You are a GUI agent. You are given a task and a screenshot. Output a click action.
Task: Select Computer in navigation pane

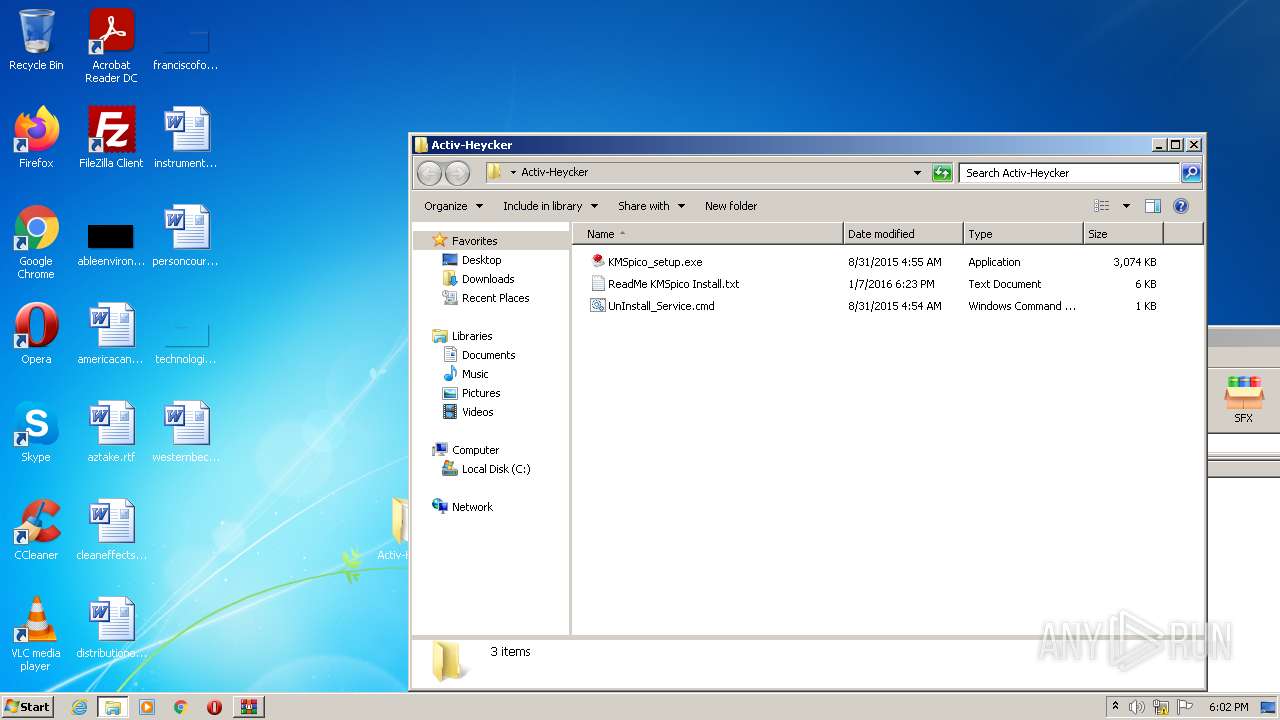(475, 450)
